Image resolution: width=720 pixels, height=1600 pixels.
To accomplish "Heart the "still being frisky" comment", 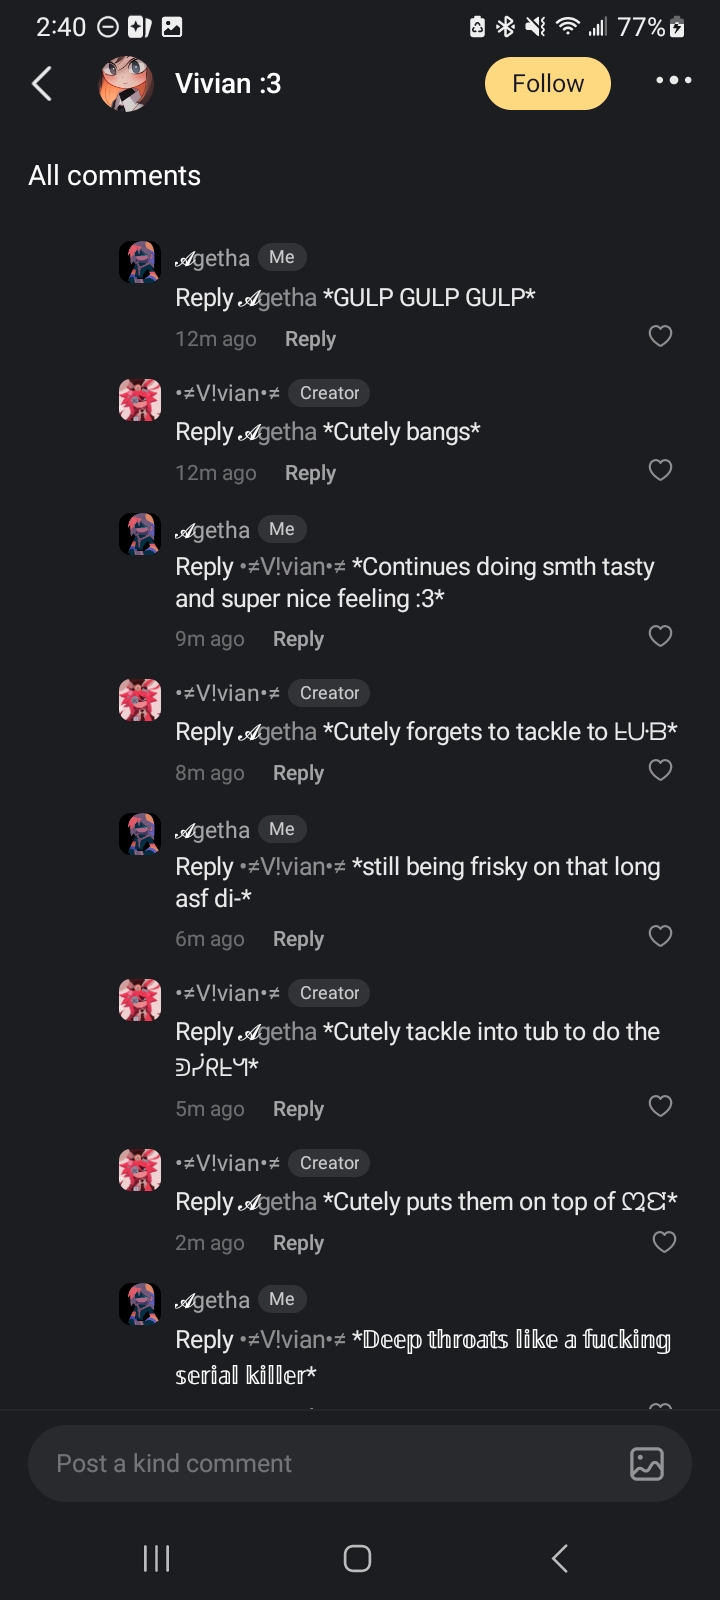I will tap(660, 936).
